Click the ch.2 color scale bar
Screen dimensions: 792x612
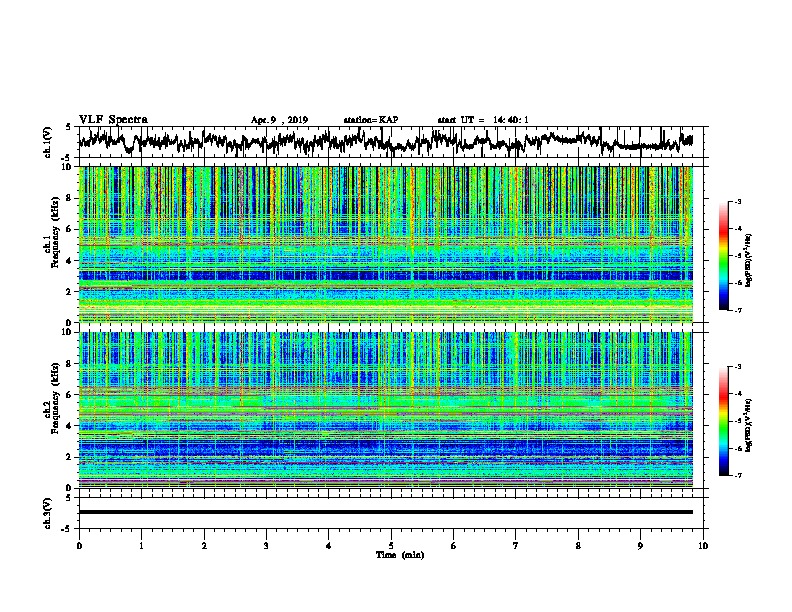tap(723, 421)
